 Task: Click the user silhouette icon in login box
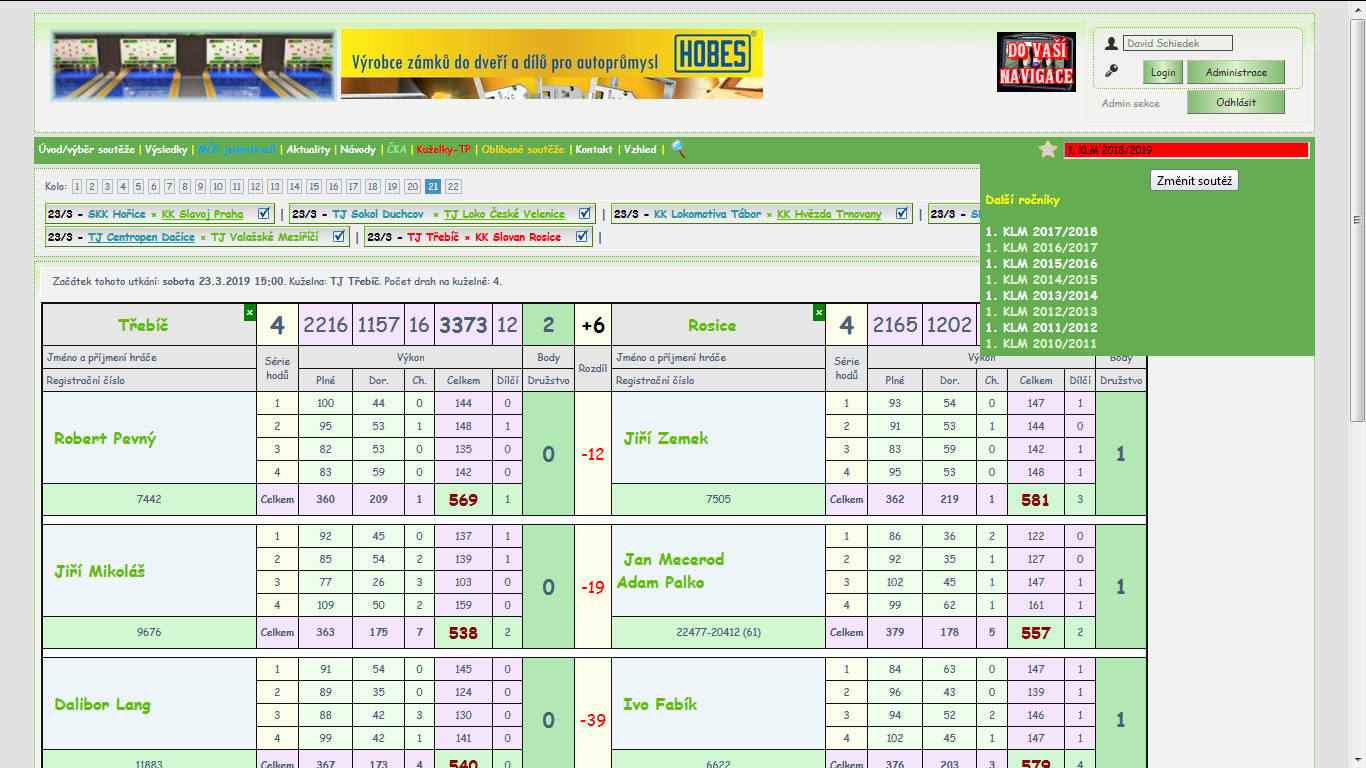point(1111,44)
